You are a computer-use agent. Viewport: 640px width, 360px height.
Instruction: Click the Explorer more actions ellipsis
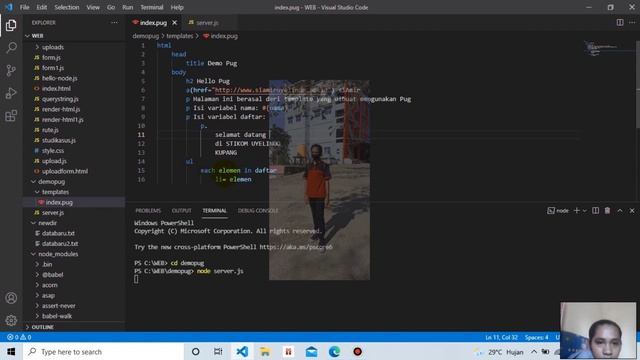[x=114, y=23]
